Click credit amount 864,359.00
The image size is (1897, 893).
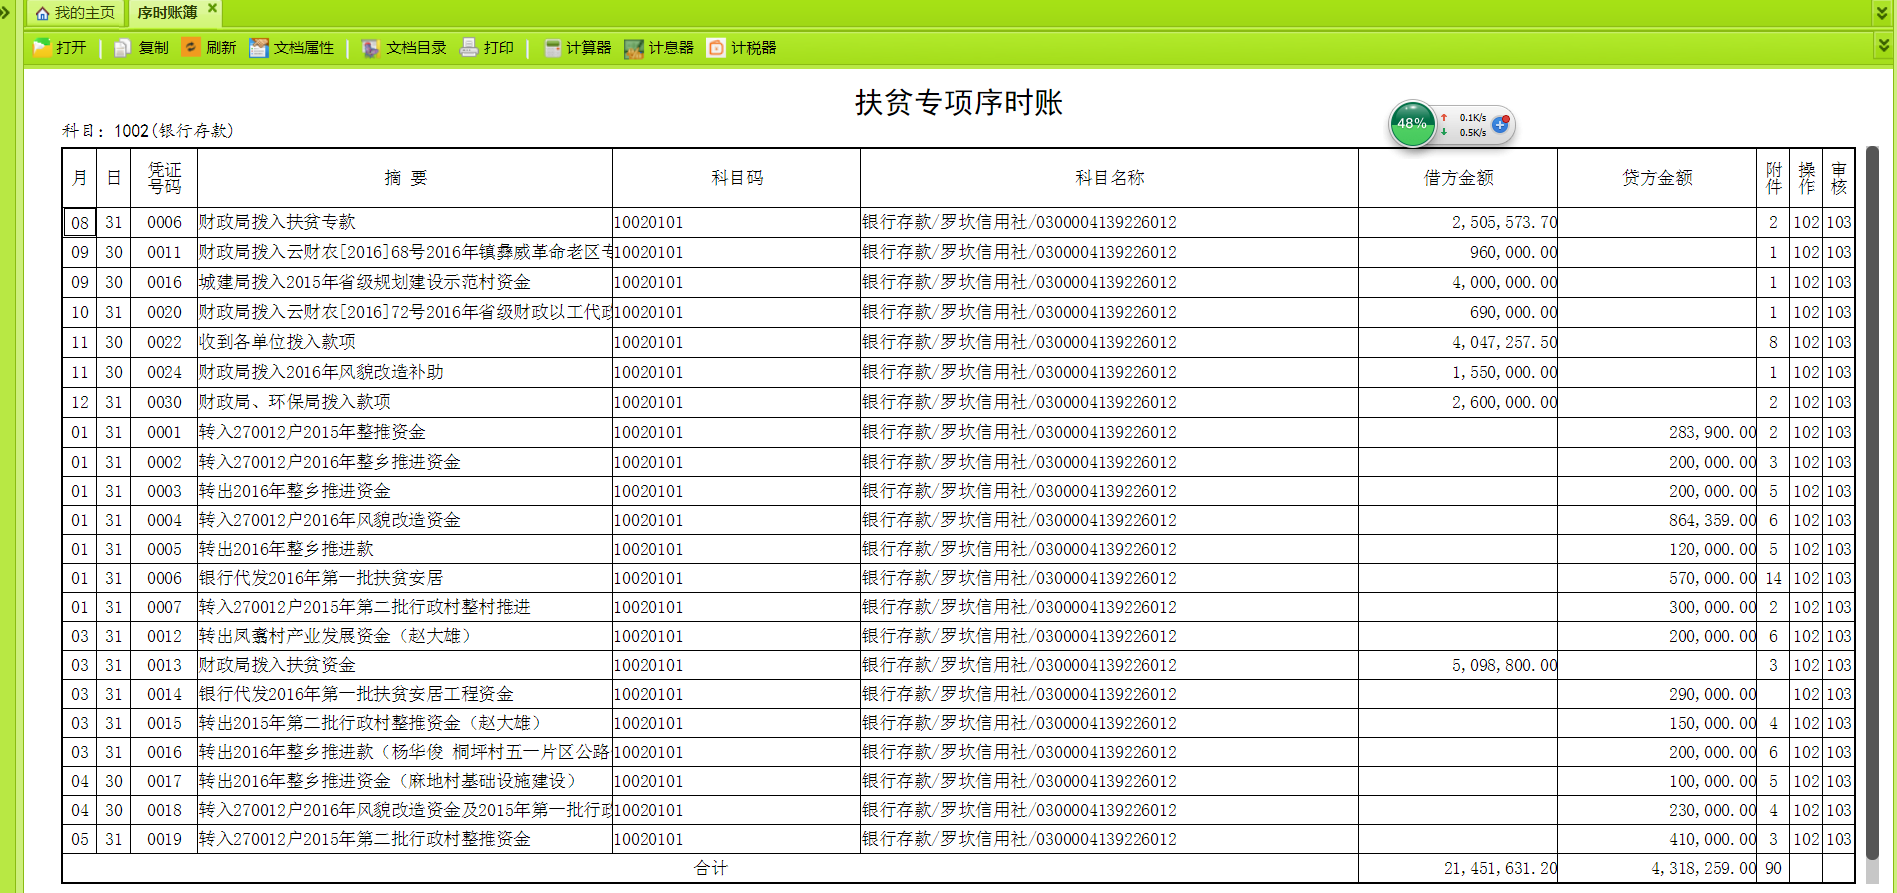click(1712, 520)
